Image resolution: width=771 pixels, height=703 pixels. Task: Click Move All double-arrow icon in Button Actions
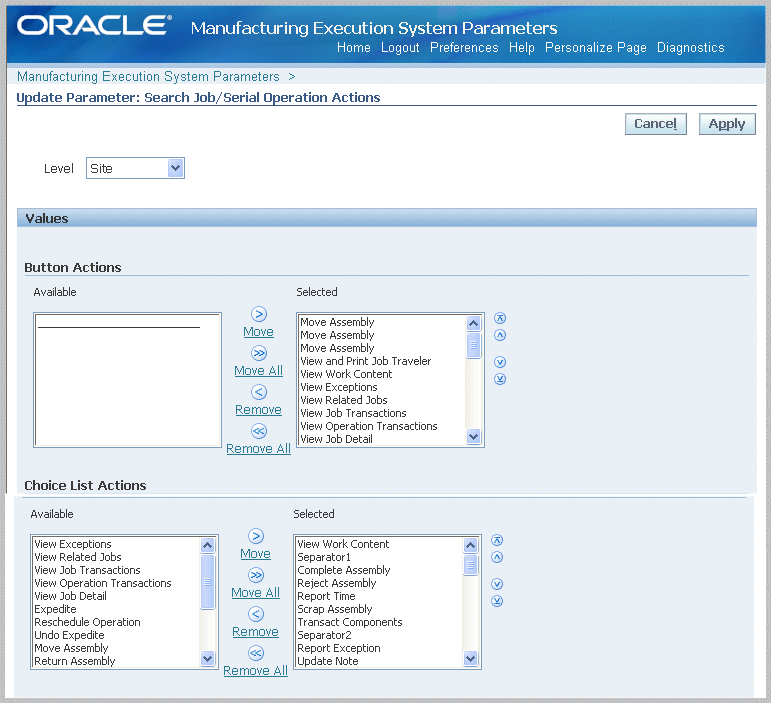259,353
